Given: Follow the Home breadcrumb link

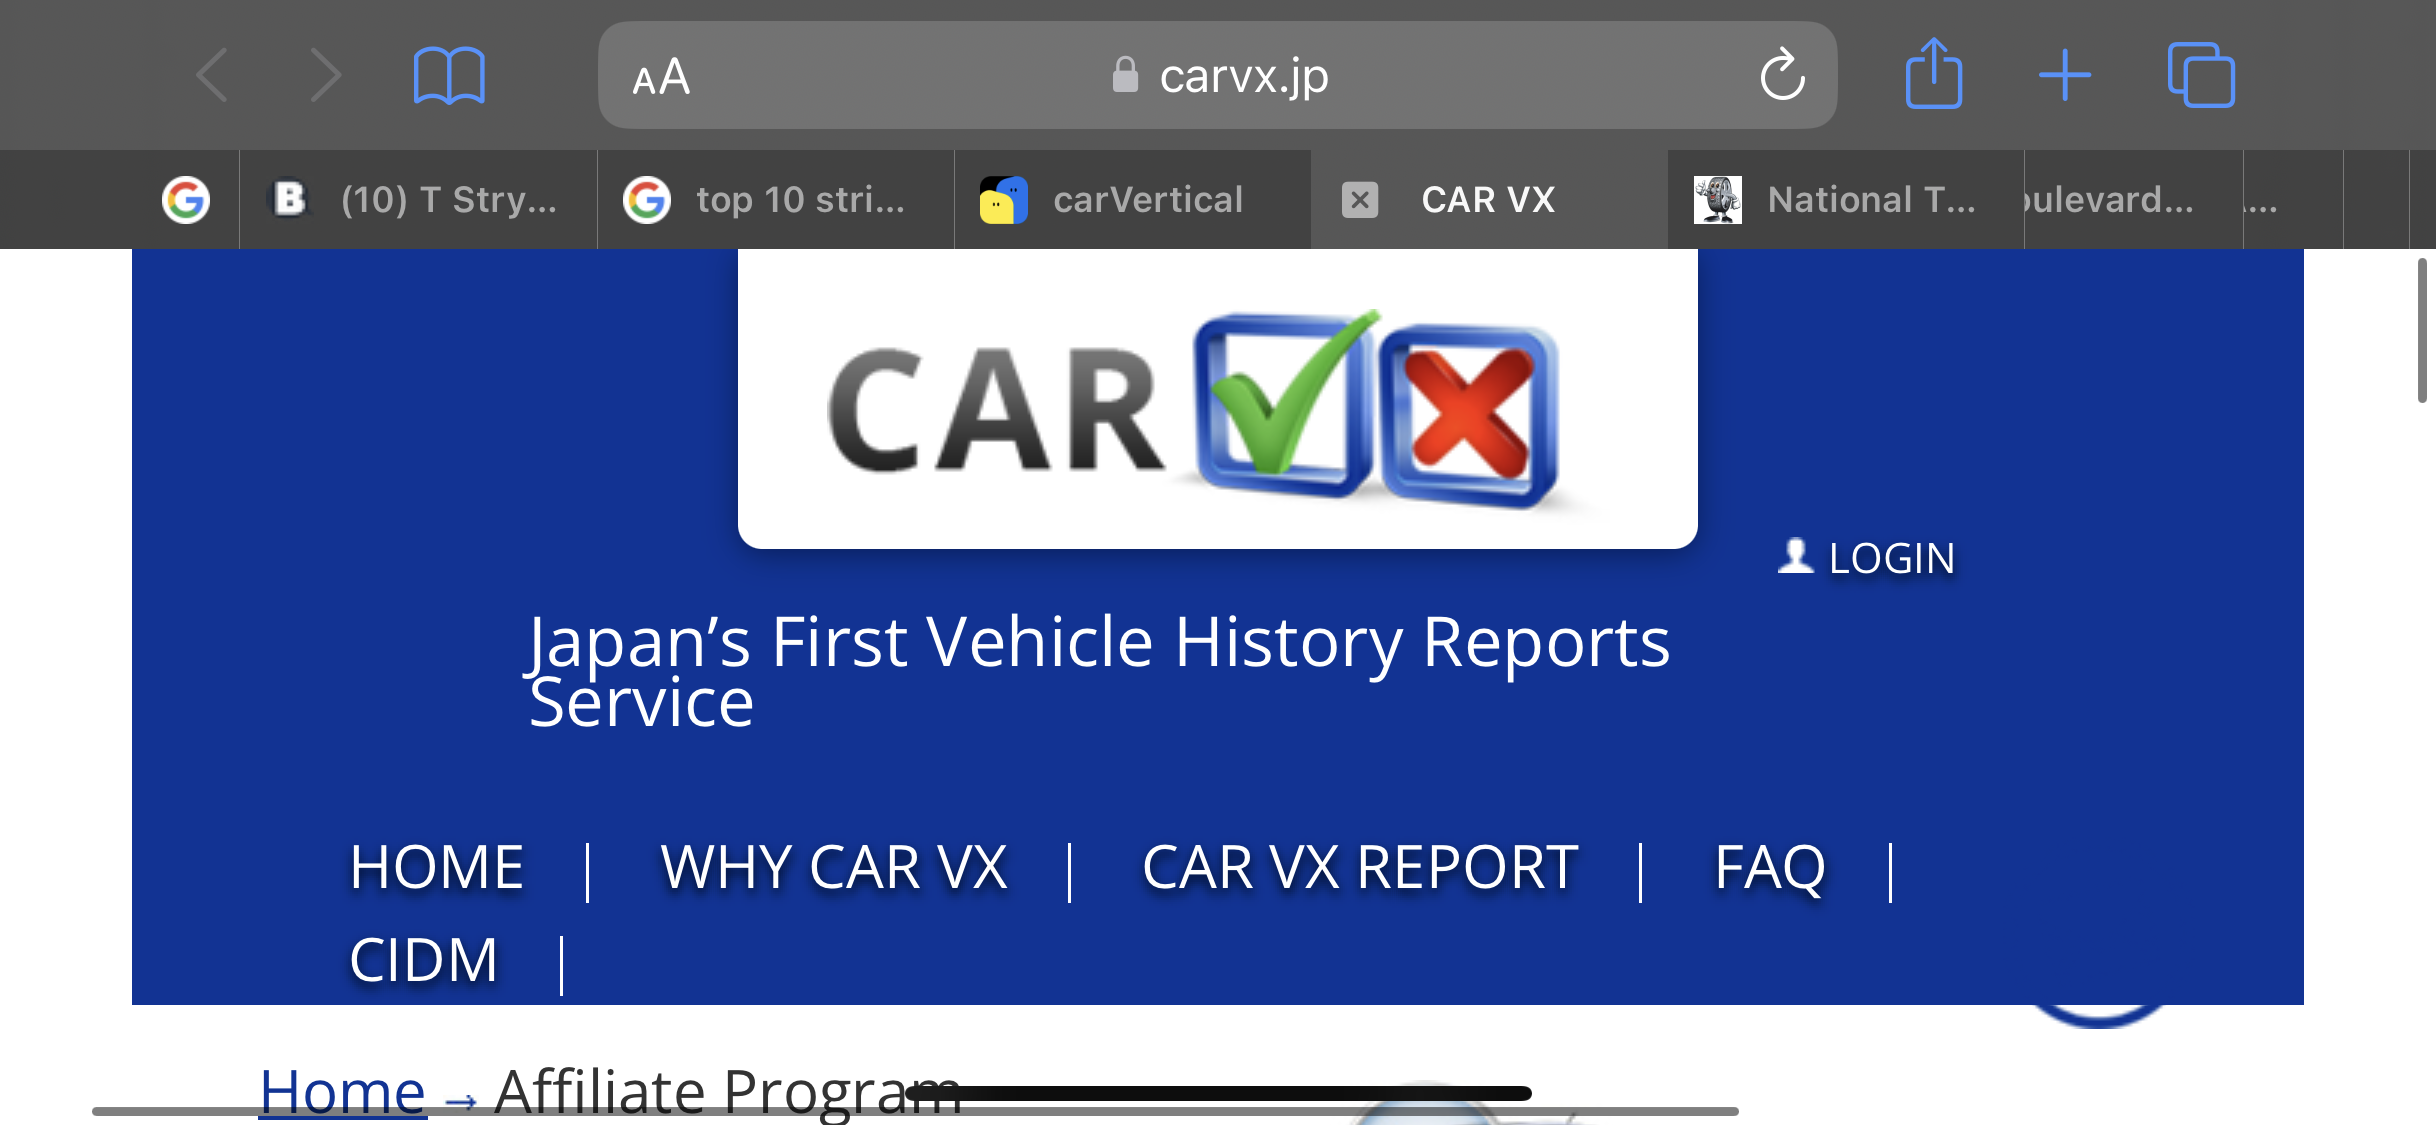Looking at the screenshot, I should (x=342, y=1091).
